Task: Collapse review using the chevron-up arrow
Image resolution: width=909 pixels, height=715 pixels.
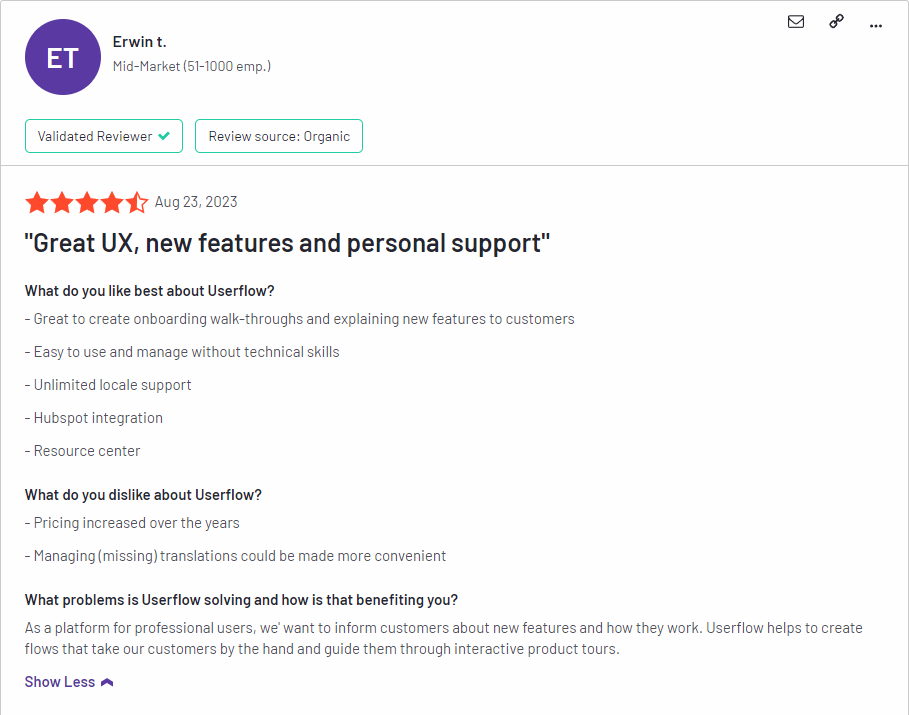Action: pos(108,682)
